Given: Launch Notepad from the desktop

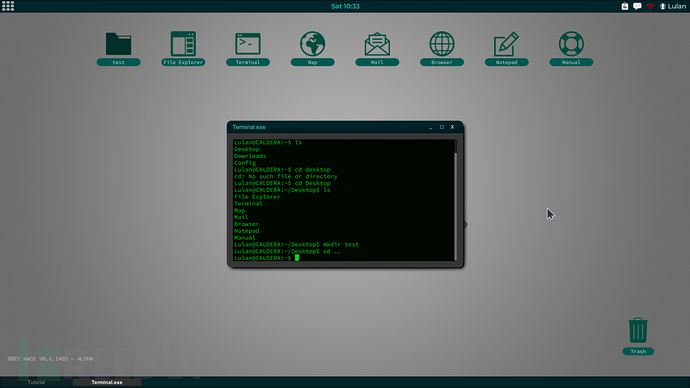Looking at the screenshot, I should (x=506, y=48).
